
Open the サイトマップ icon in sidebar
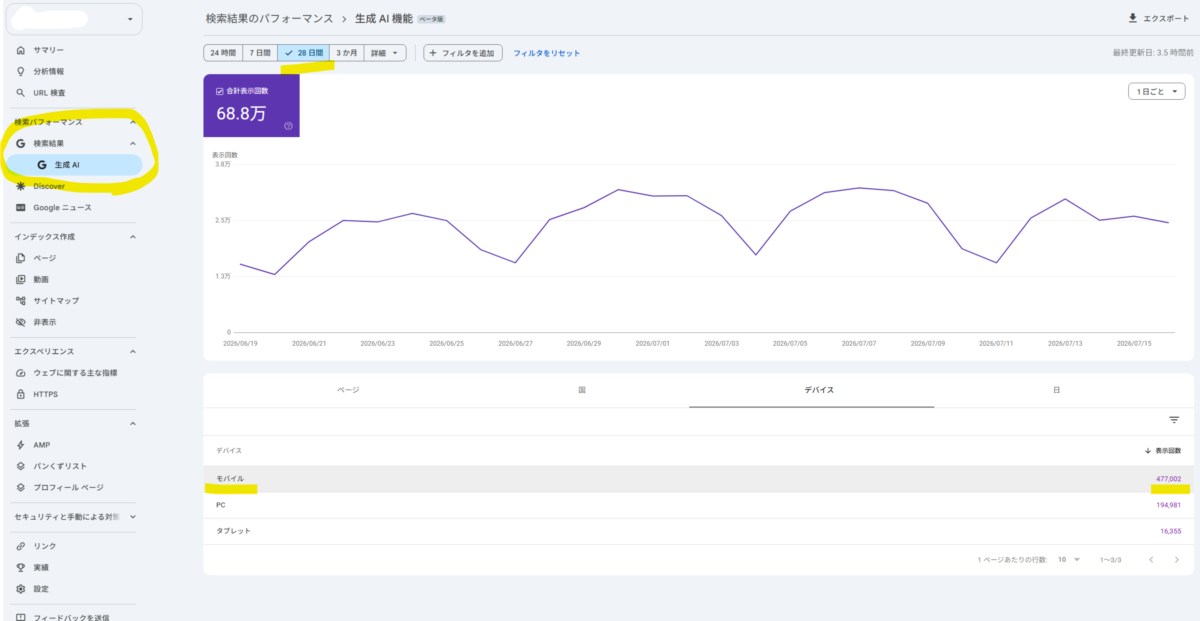[x=21, y=301]
